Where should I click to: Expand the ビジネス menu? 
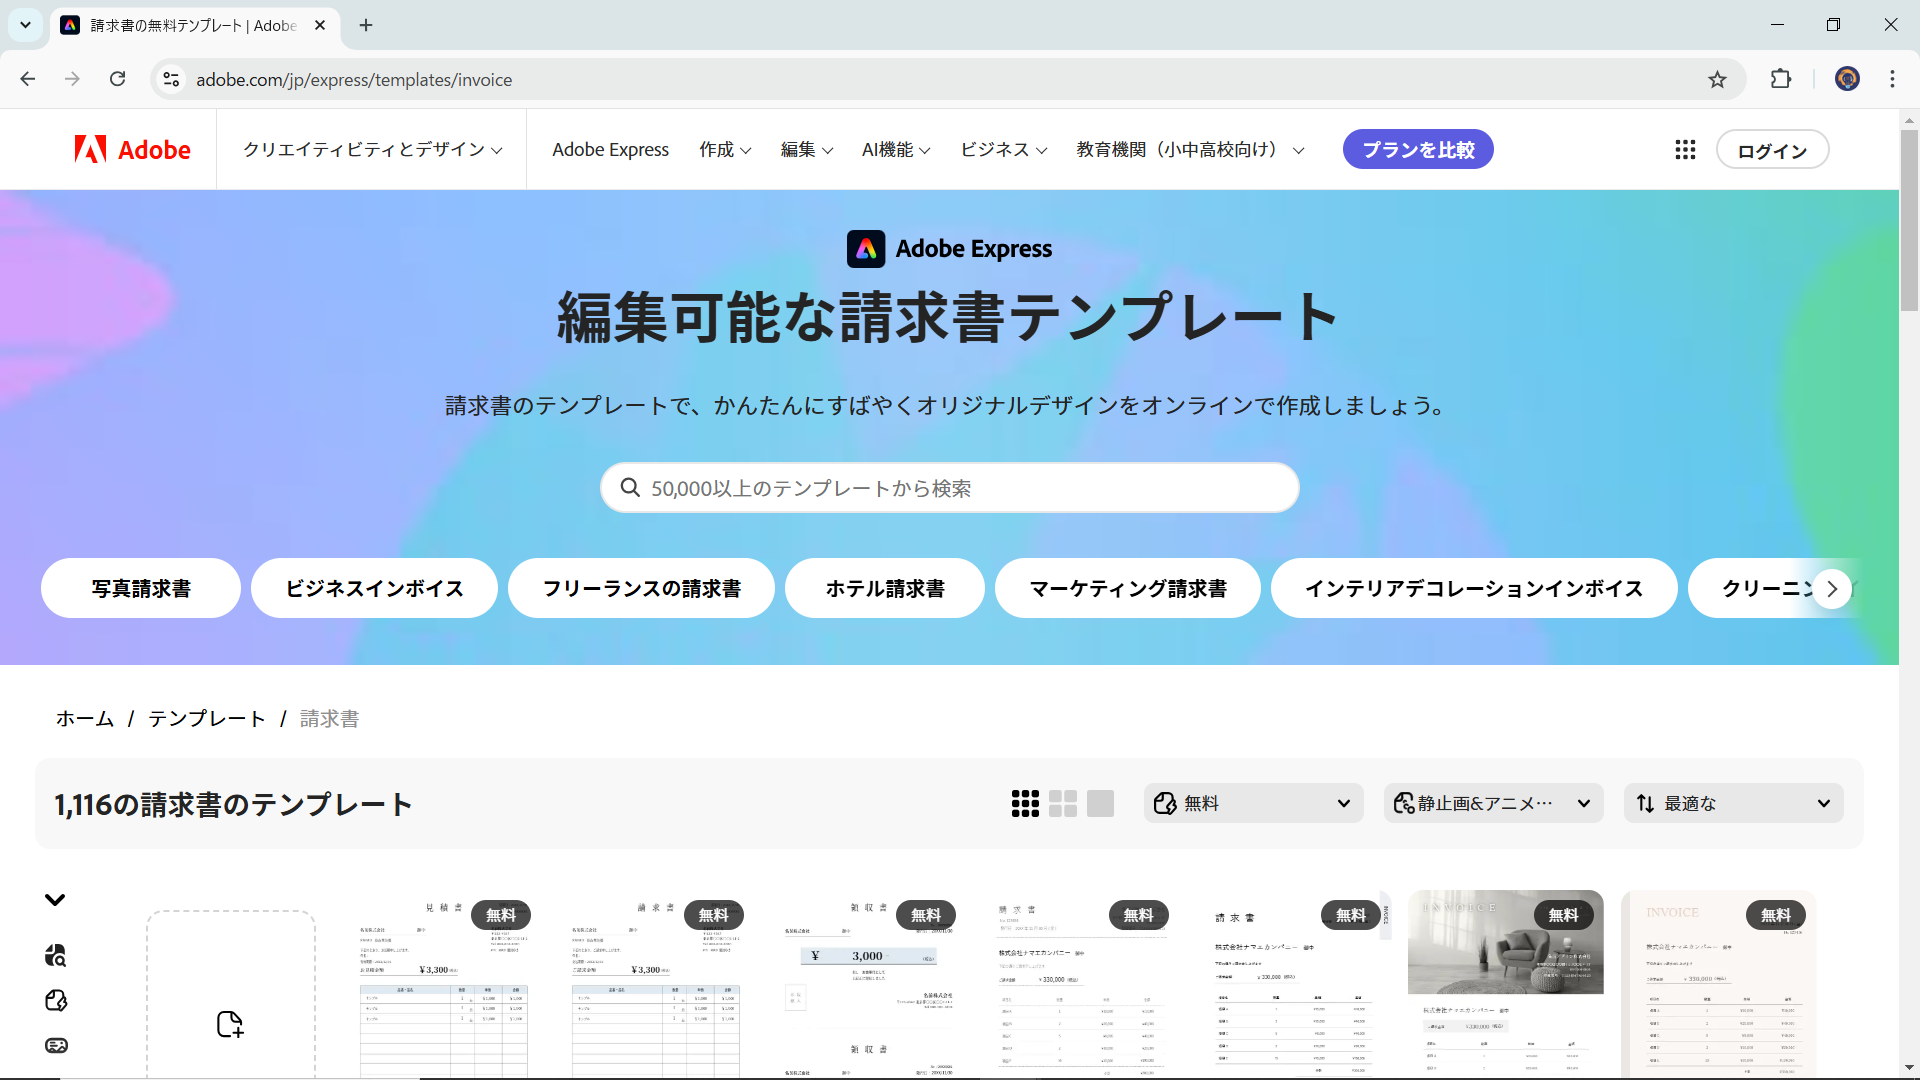pyautogui.click(x=1003, y=150)
